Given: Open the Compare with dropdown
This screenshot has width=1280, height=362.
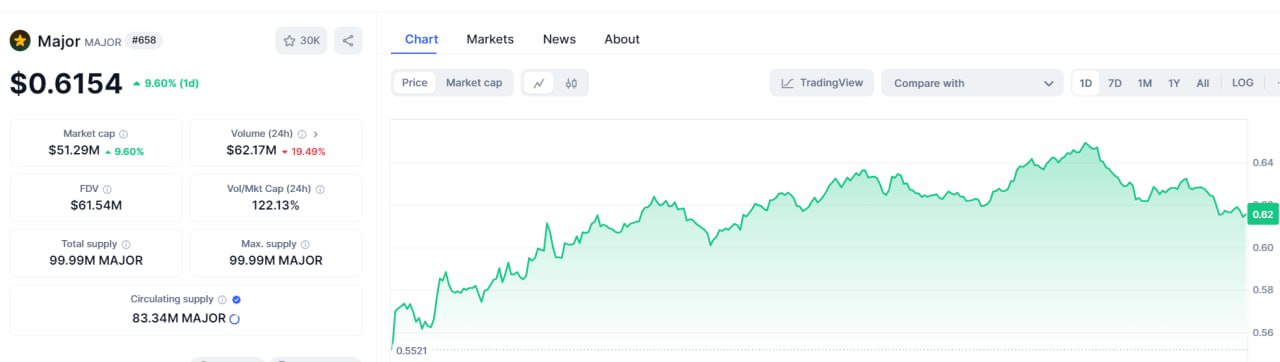Looking at the screenshot, I should pos(973,83).
